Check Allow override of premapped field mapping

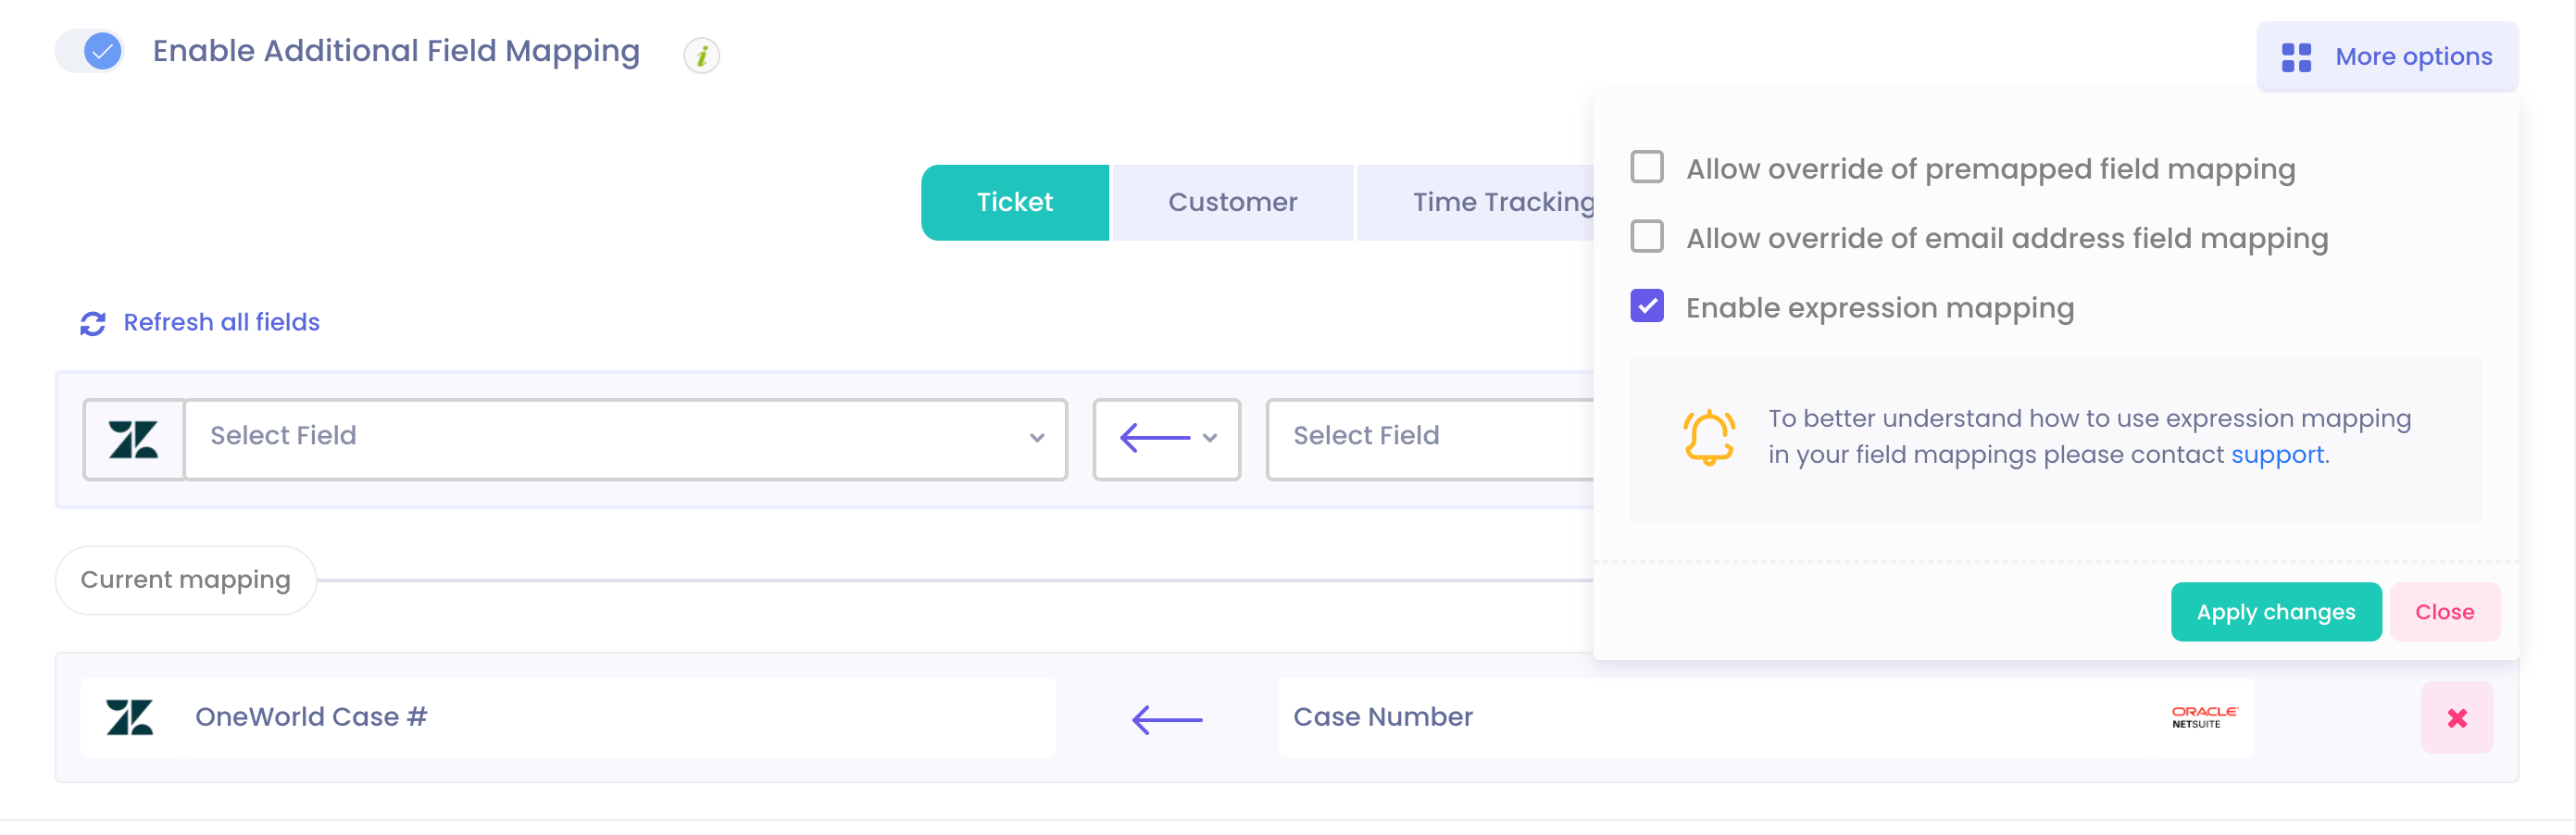pos(1647,167)
